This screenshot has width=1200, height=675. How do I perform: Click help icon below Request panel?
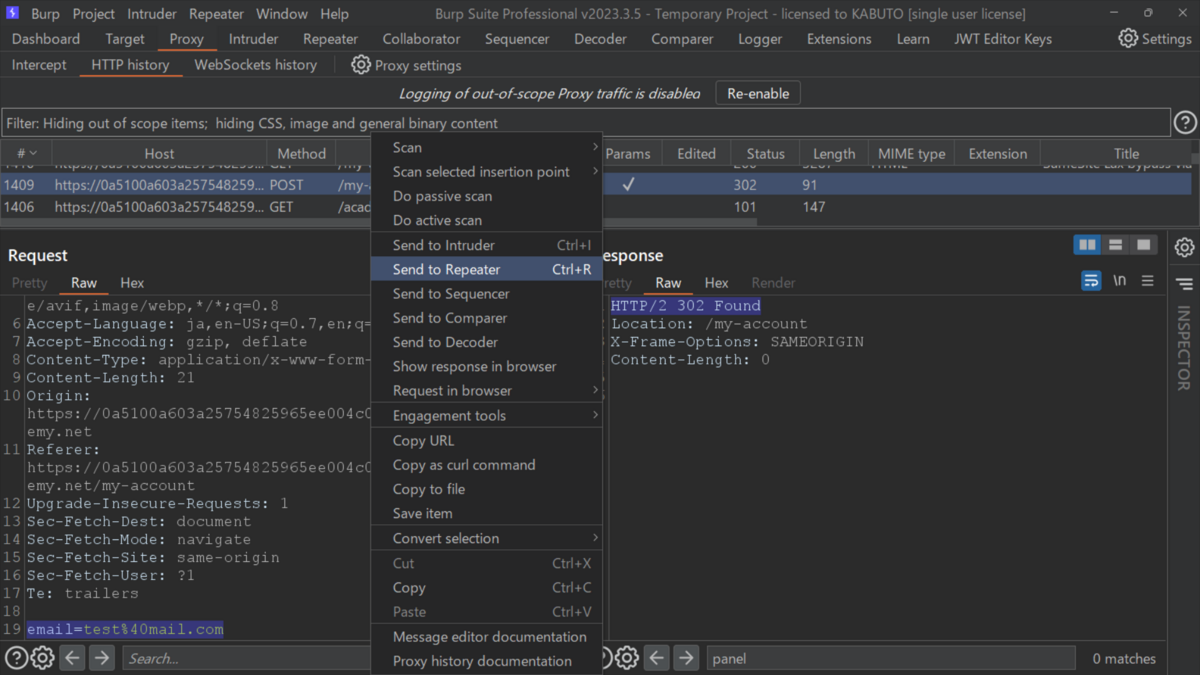coord(16,658)
